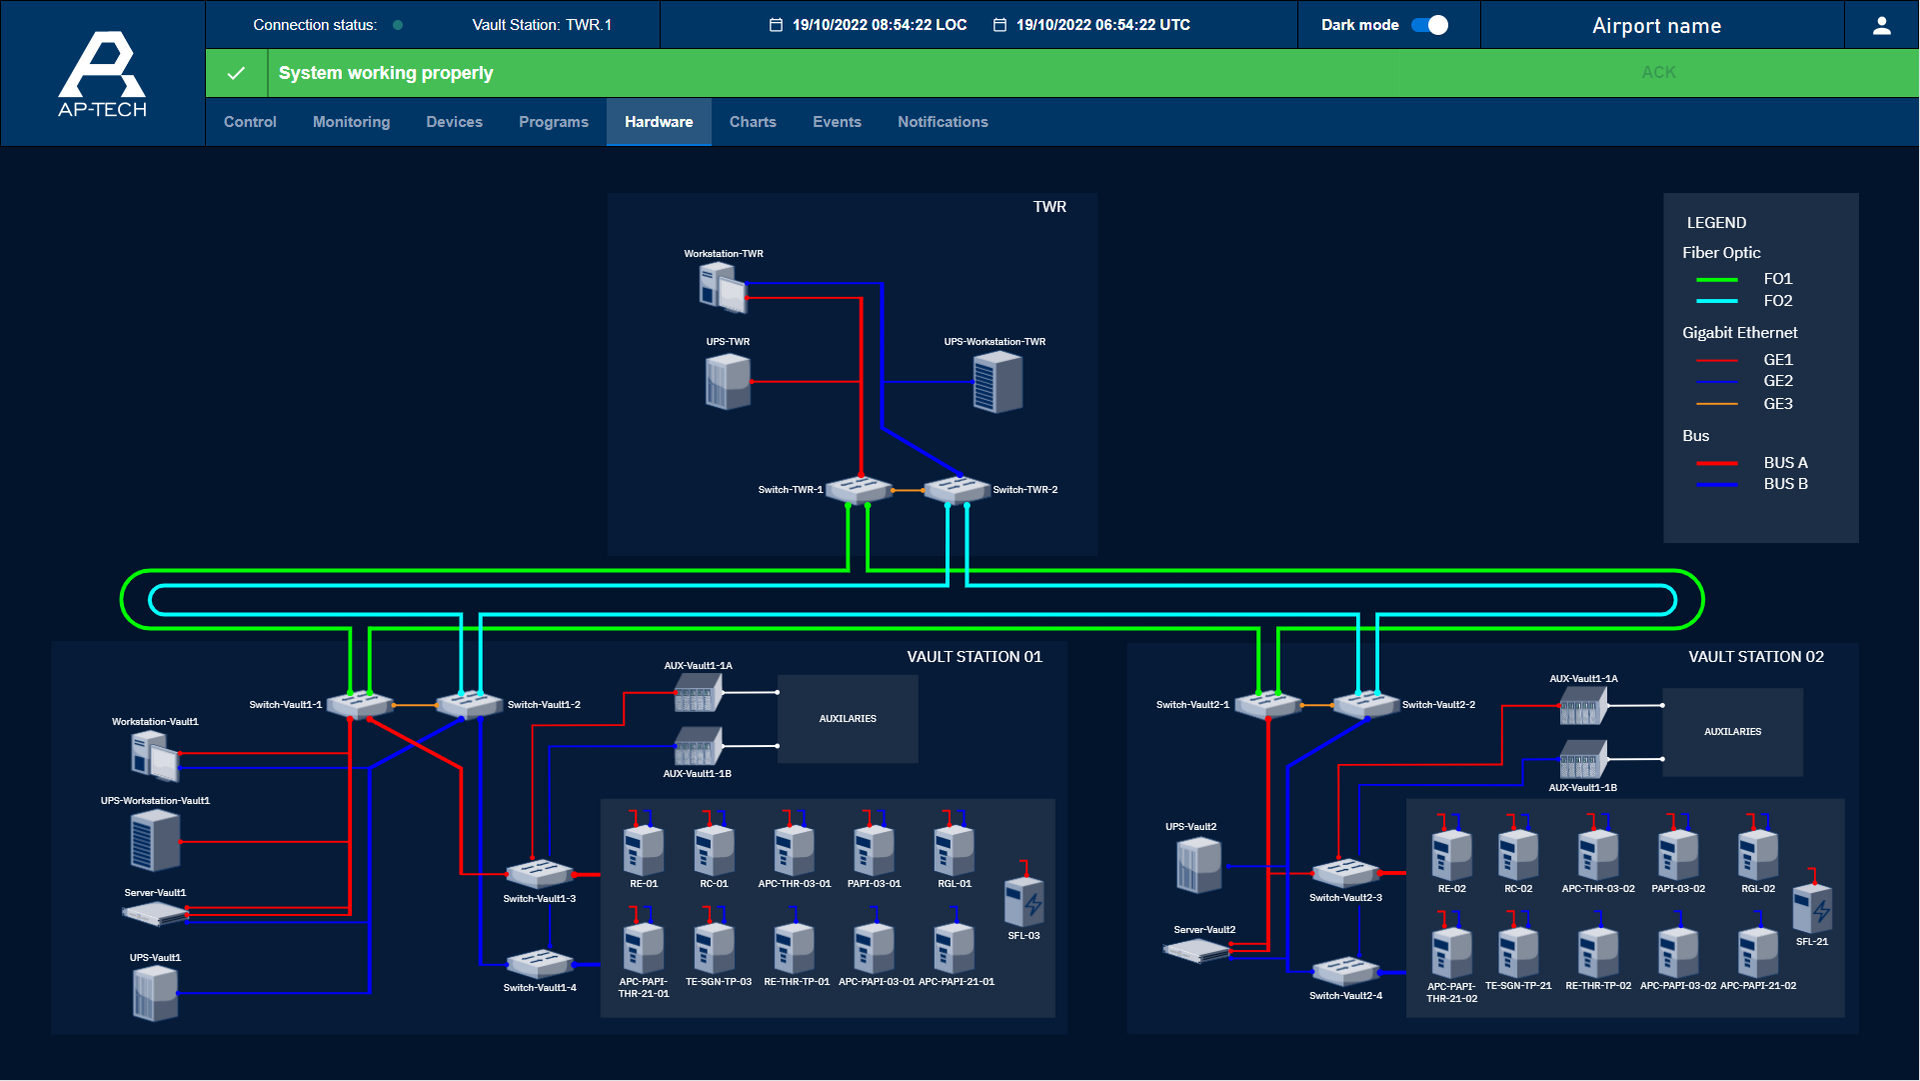Image resolution: width=1920 pixels, height=1081 pixels.
Task: Click the RE-02 regulator icon
Action: point(1451,856)
